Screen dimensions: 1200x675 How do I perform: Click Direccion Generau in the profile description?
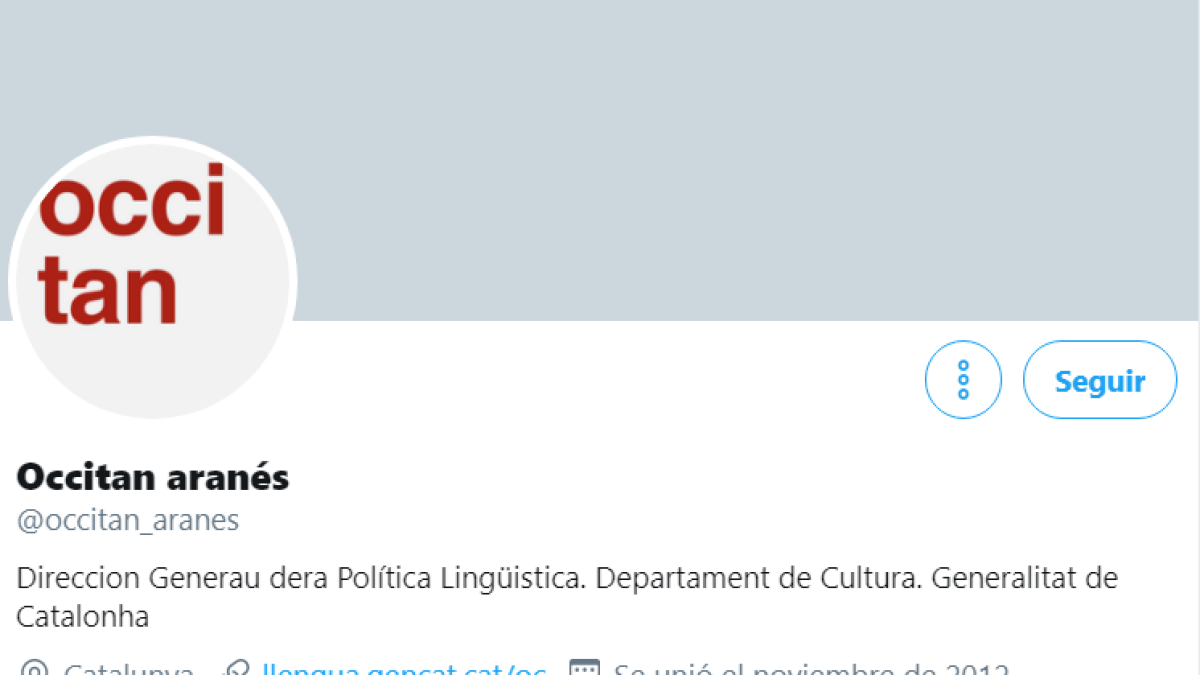point(120,578)
